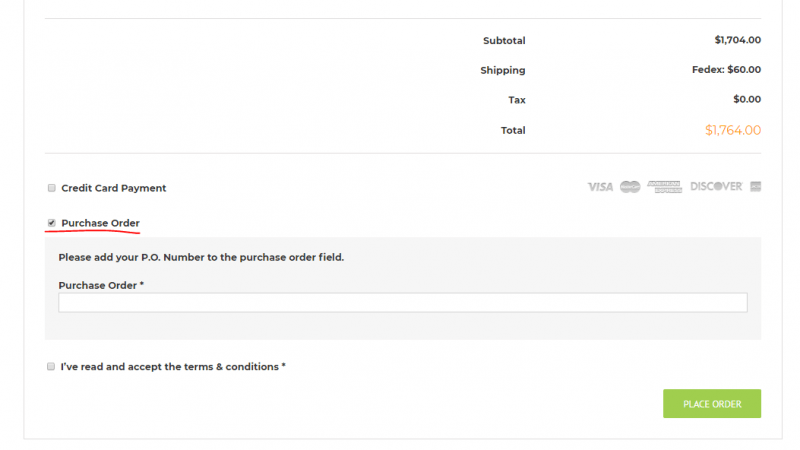Focus the Purchase Order number input field
Screen dimensions: 800x450
403,303
